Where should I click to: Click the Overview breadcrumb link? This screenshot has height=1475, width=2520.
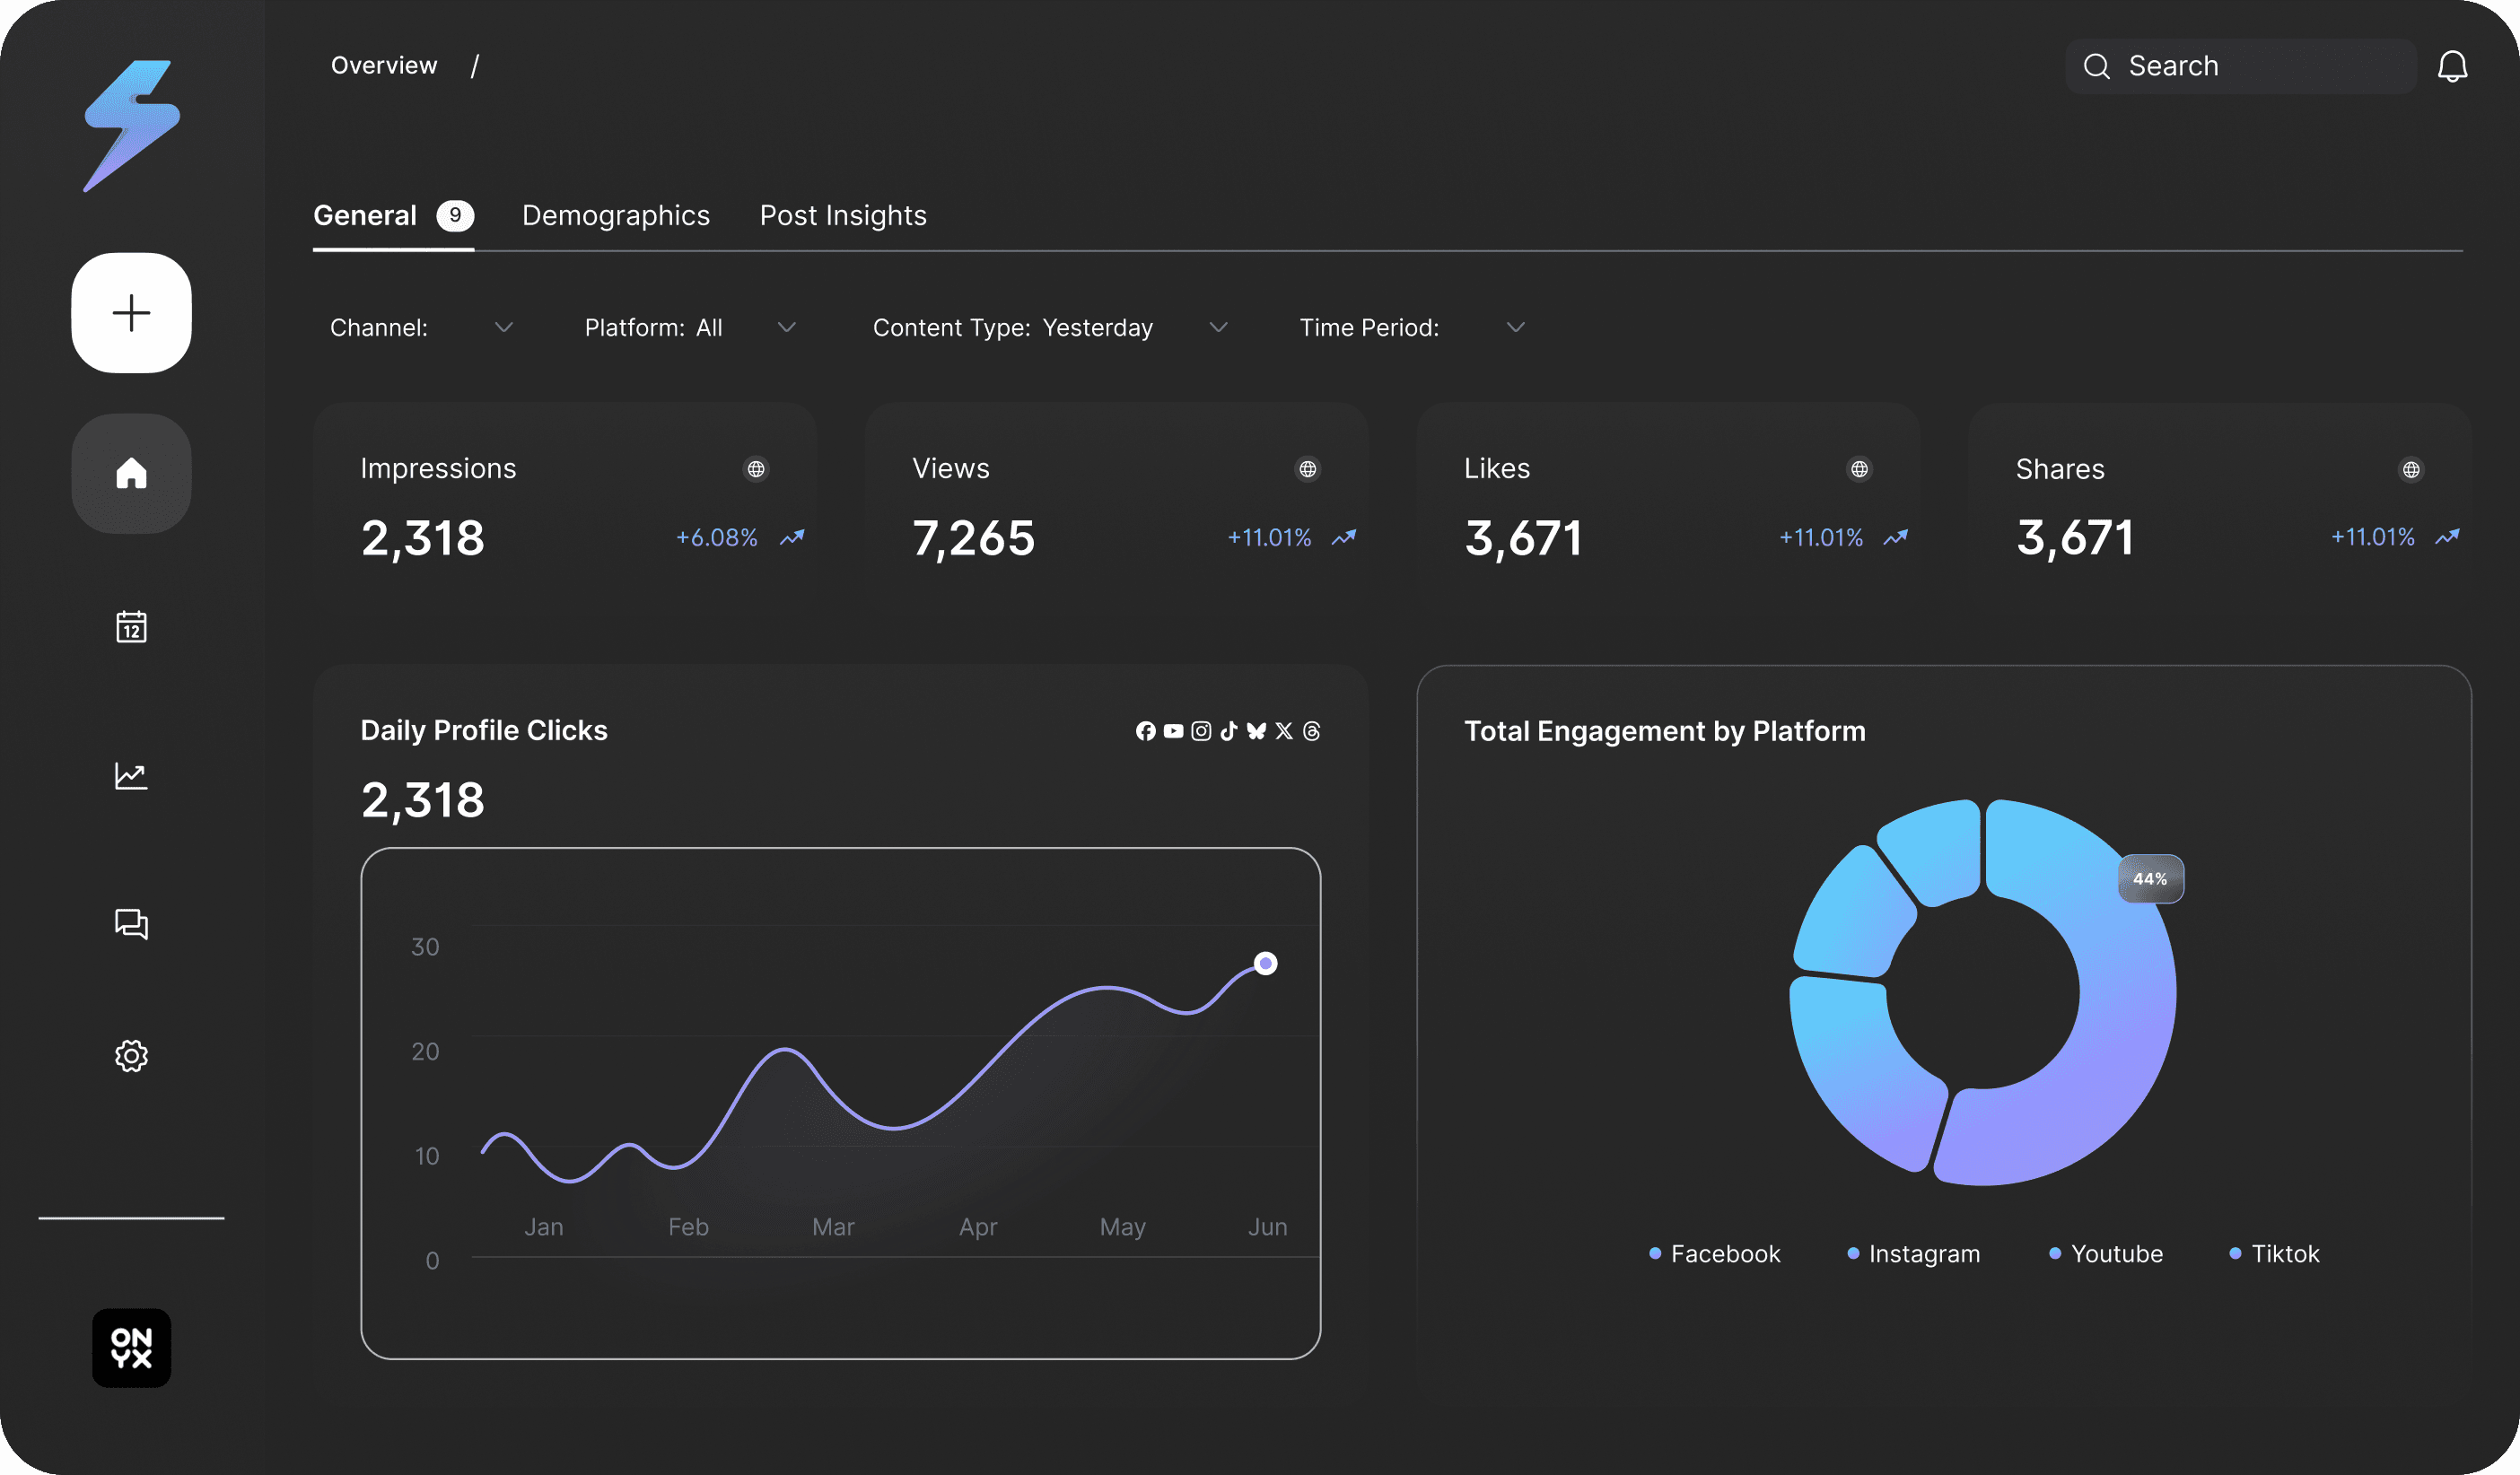pos(384,66)
